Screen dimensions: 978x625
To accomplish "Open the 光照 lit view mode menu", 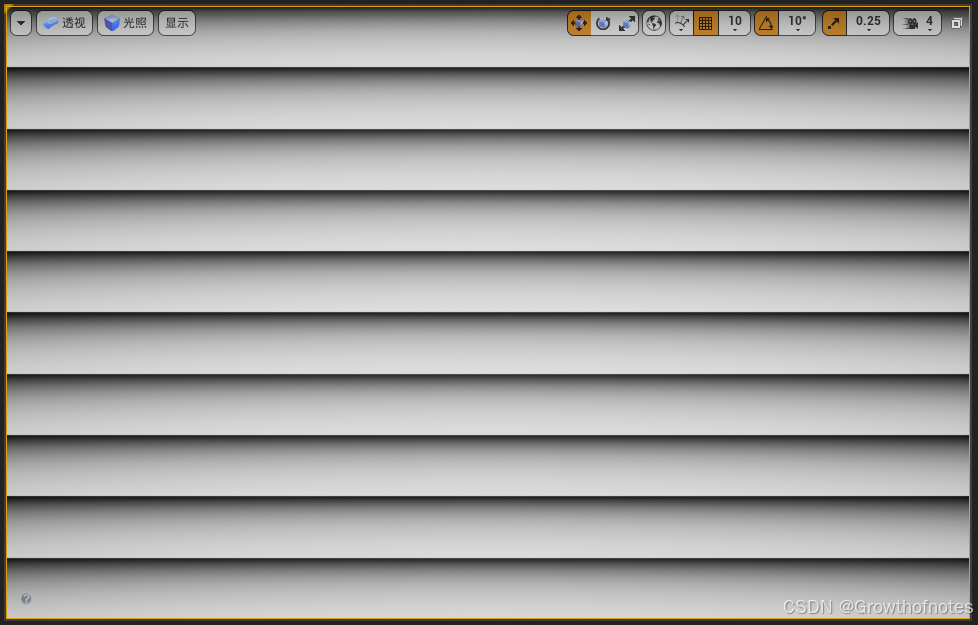I will tap(125, 23).
